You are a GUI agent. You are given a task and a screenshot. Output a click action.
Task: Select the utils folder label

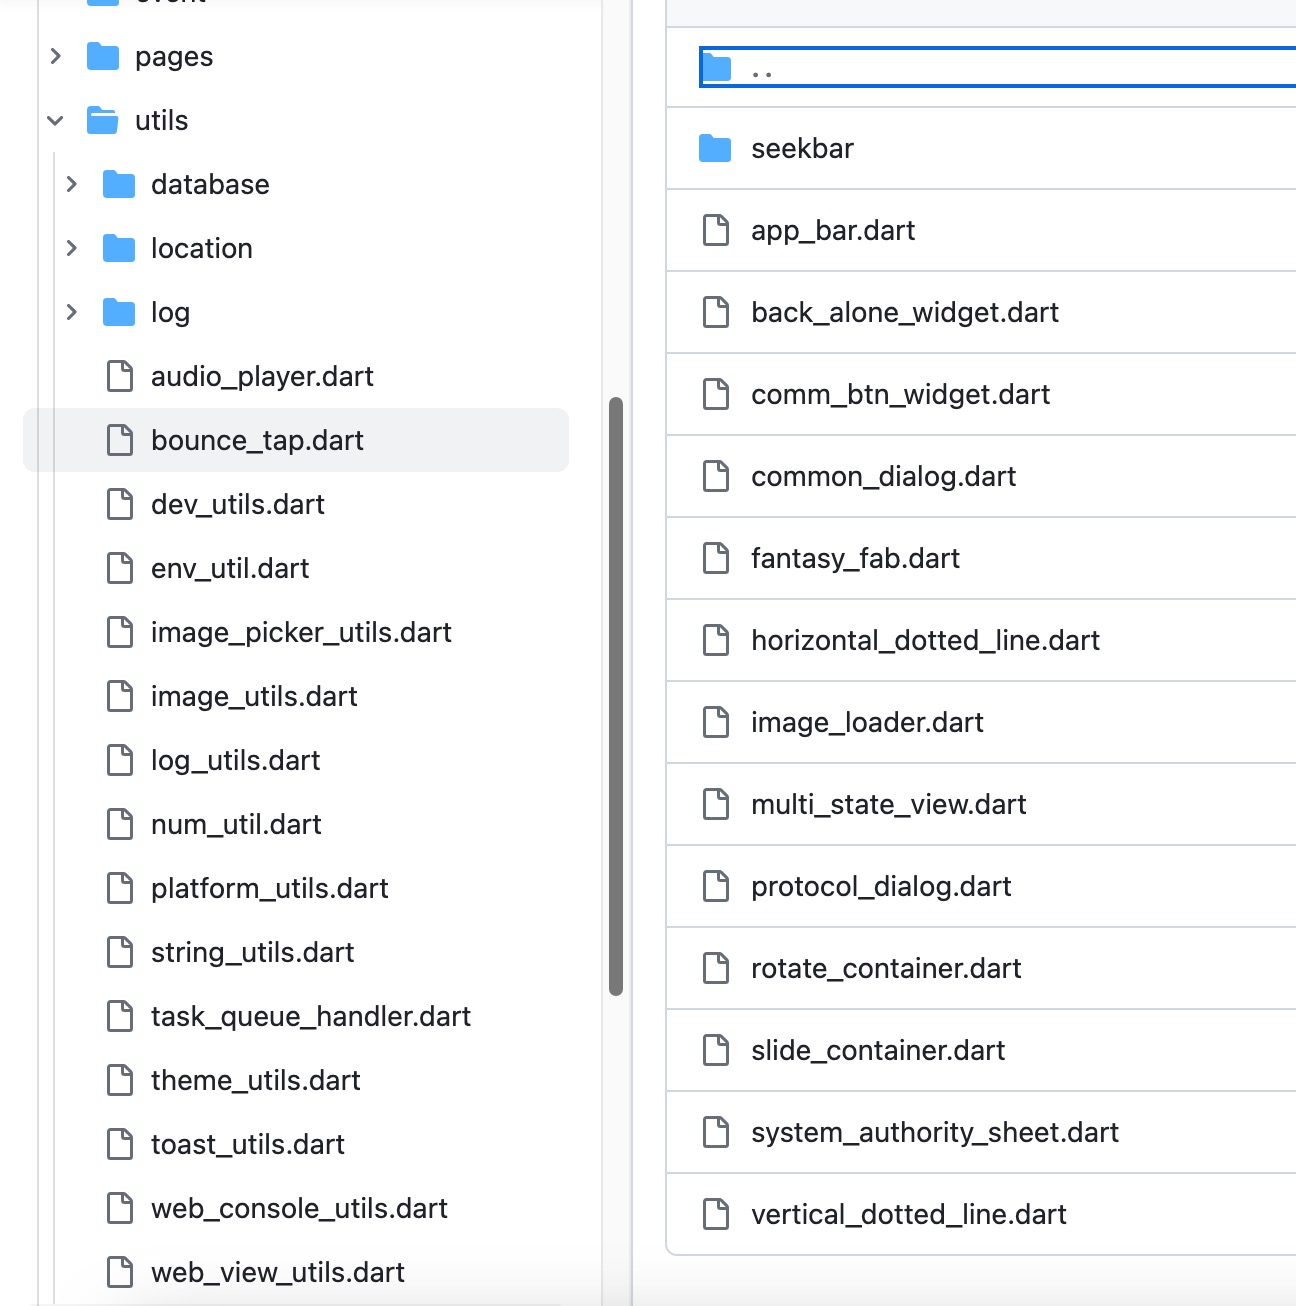coord(161,121)
